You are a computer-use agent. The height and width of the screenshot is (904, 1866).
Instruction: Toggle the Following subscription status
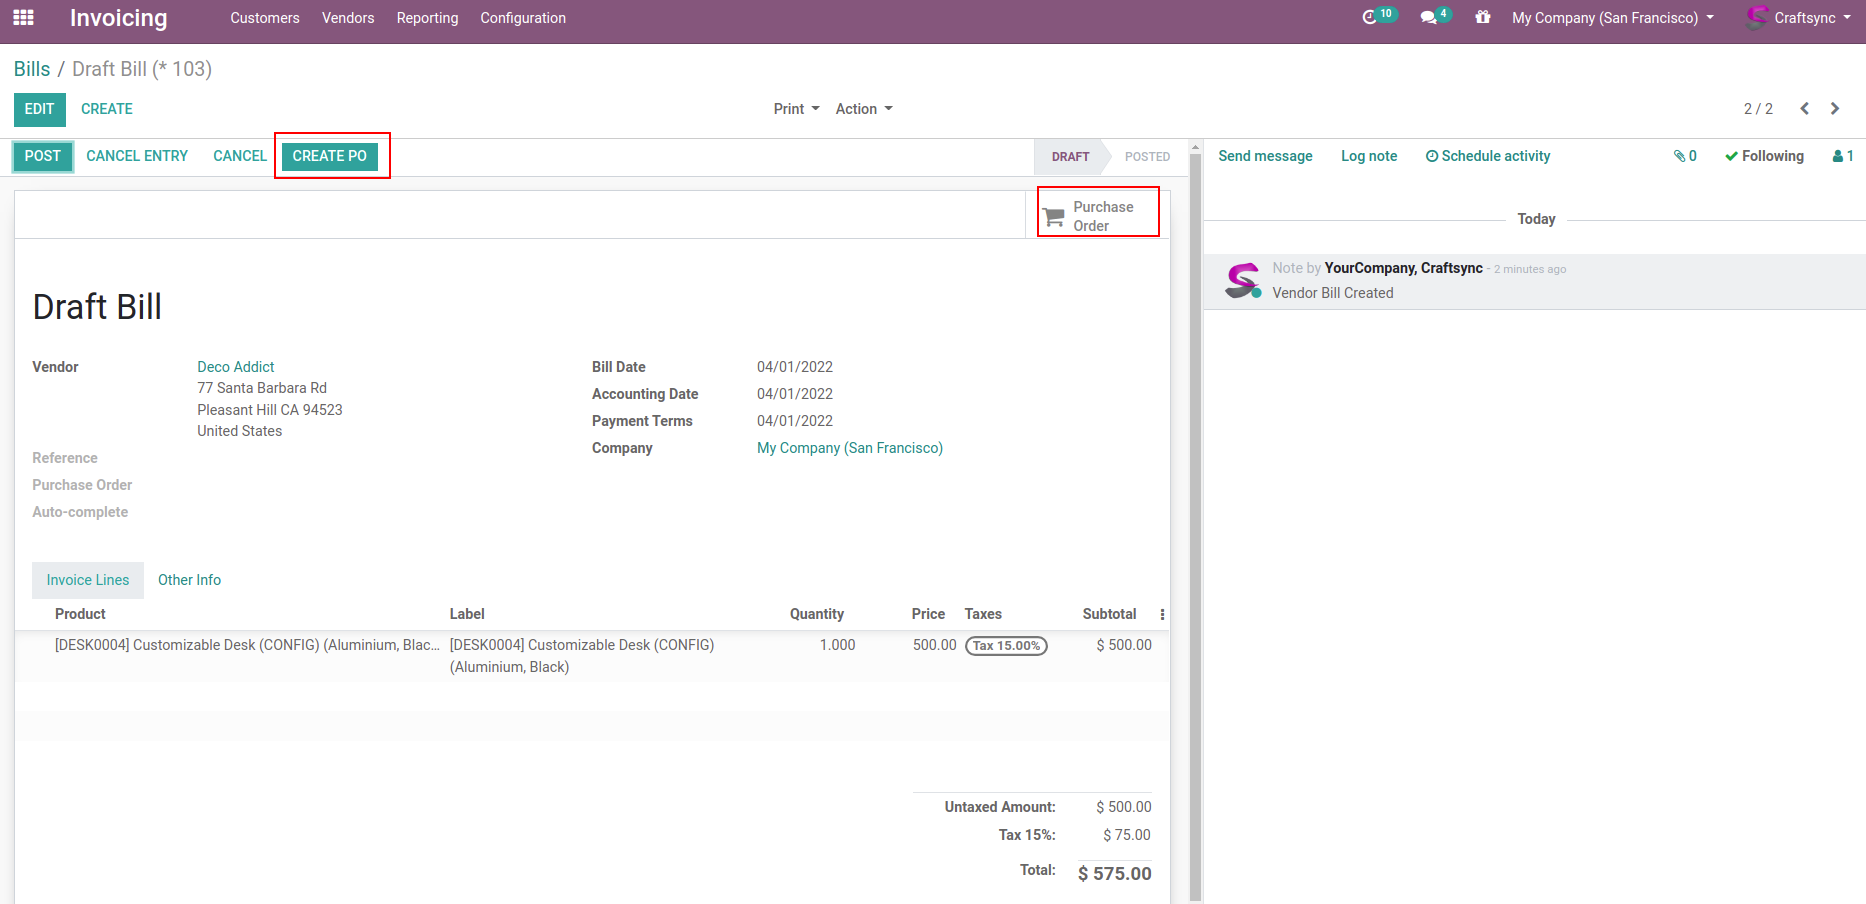pyautogui.click(x=1764, y=156)
